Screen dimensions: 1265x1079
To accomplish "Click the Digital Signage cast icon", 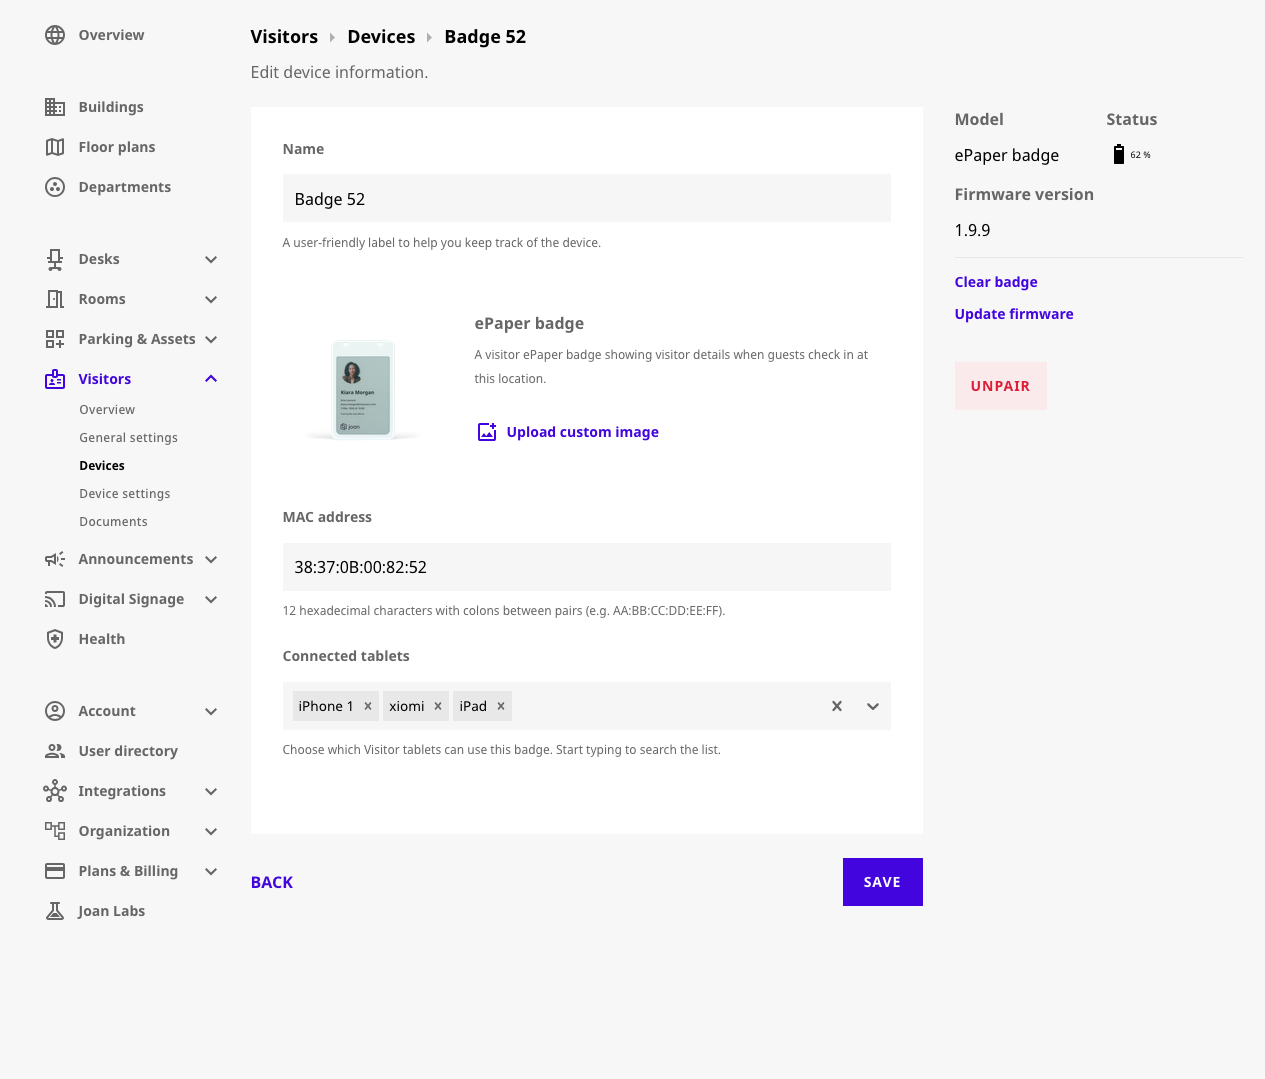I will [x=55, y=599].
